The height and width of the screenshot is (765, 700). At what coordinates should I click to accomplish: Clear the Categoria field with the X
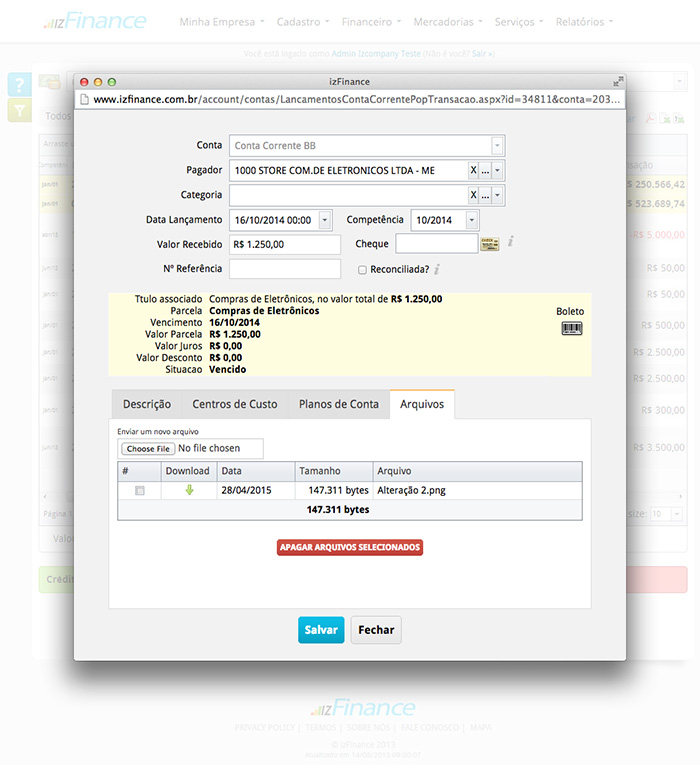coord(474,195)
